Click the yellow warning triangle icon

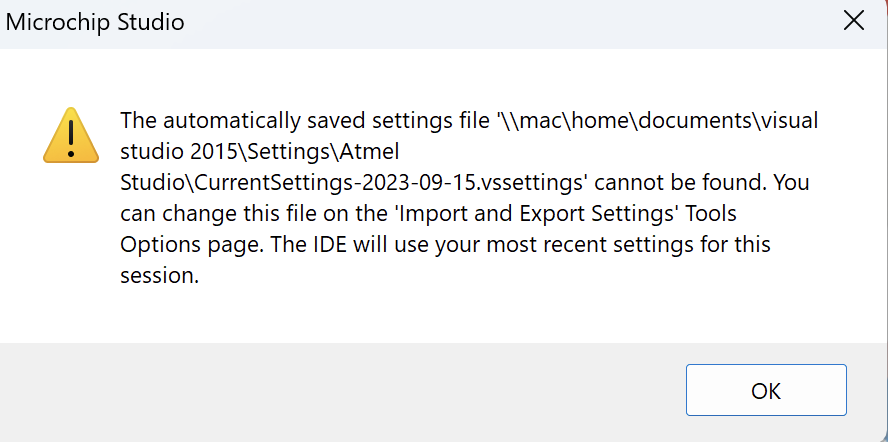click(x=71, y=135)
